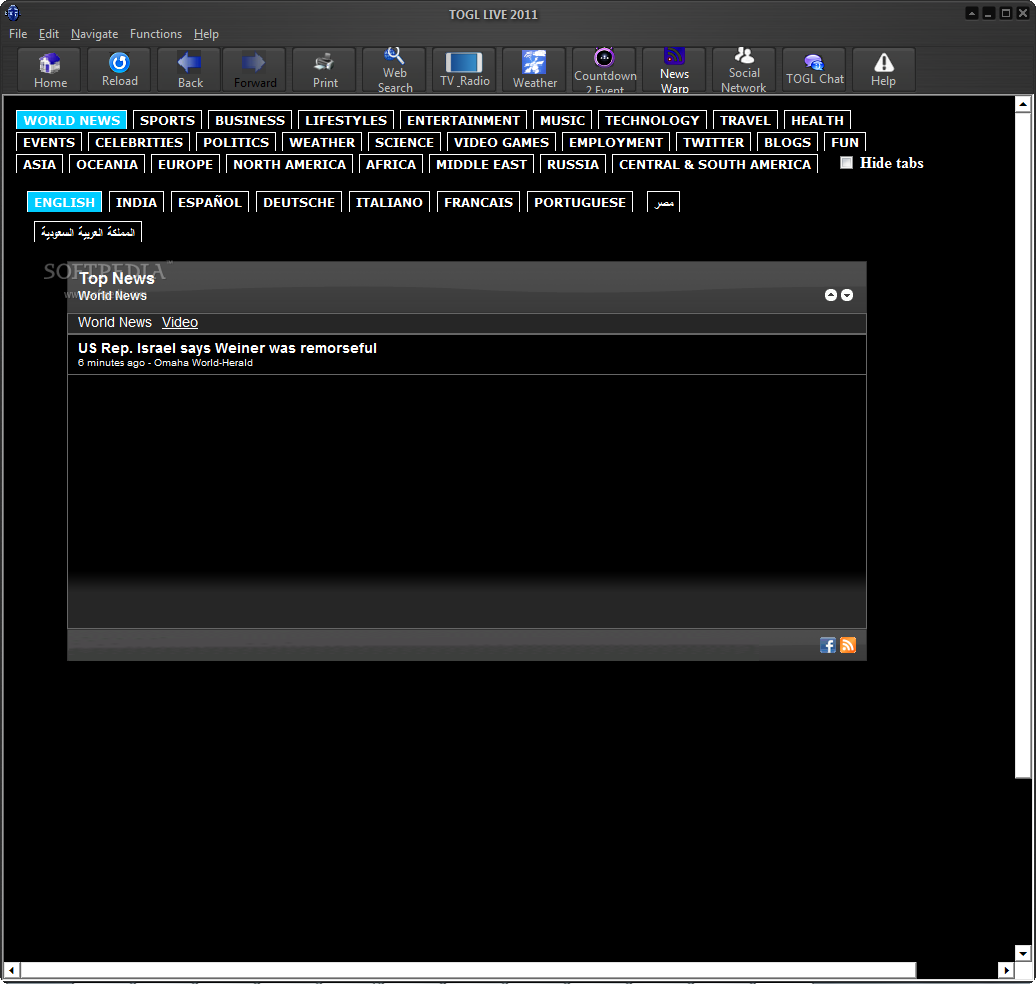Click the down arrow on the Top News widget
The height and width of the screenshot is (984, 1036).
[x=846, y=295]
